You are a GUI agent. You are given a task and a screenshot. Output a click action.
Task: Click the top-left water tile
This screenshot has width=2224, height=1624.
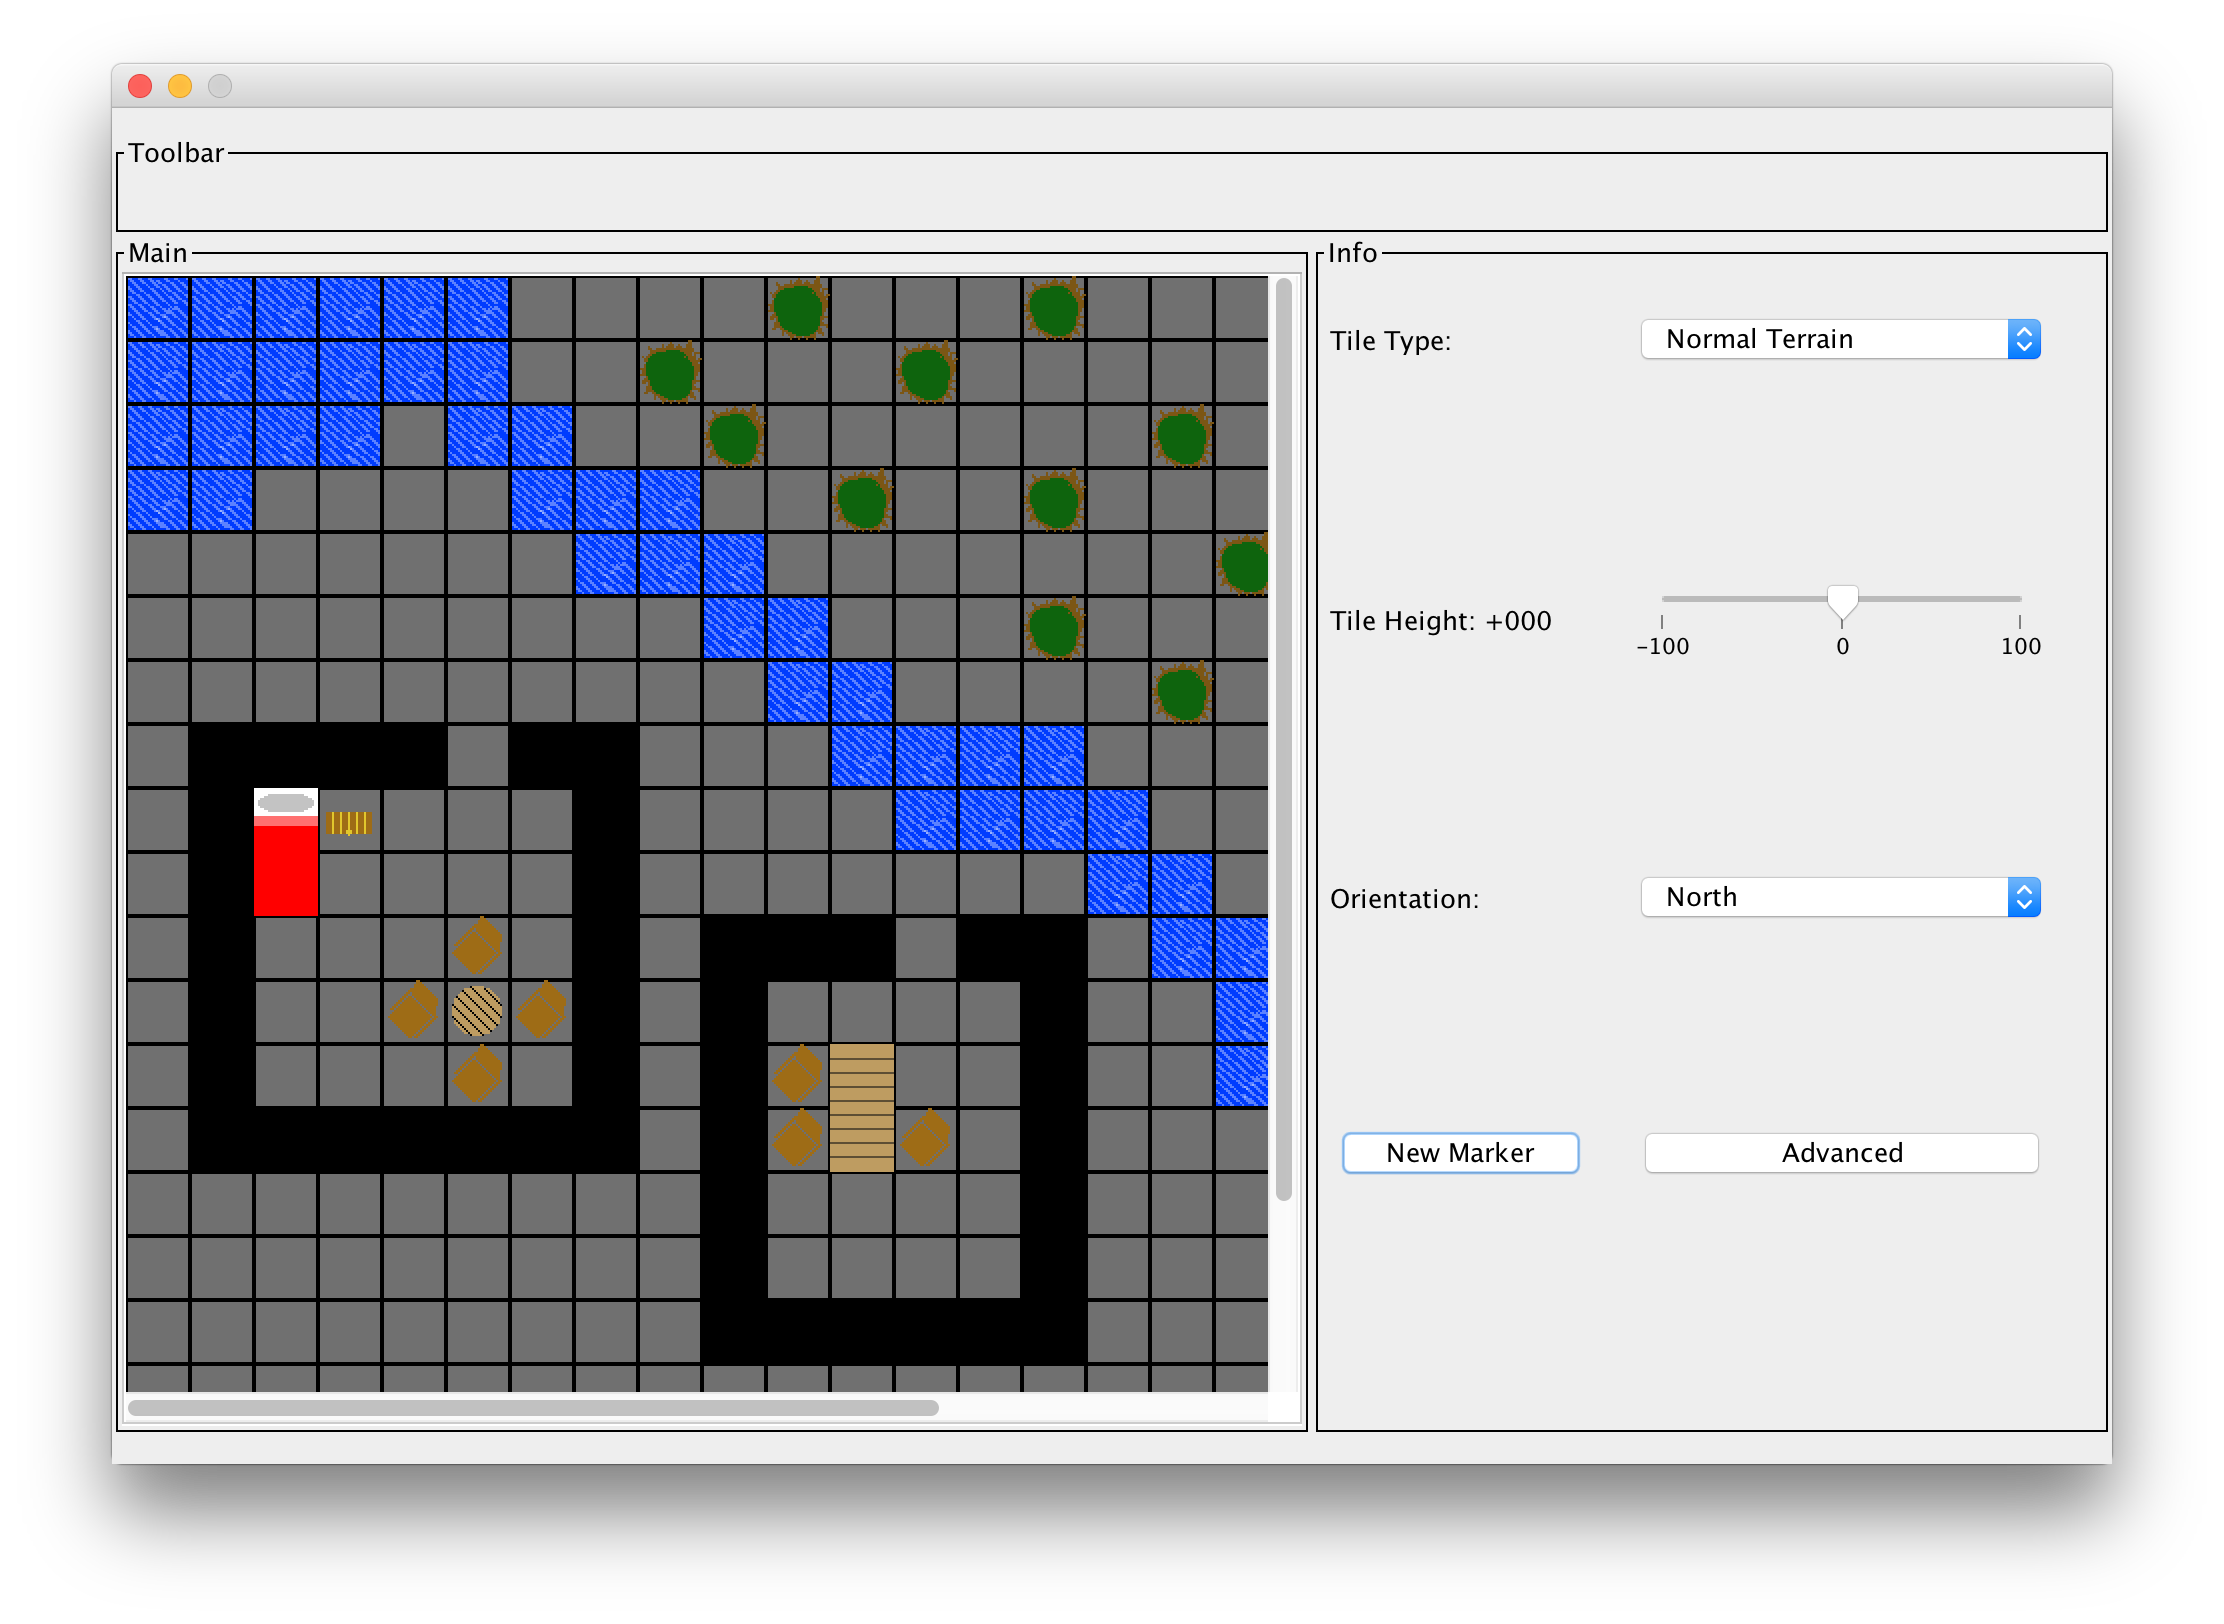coord(158,309)
